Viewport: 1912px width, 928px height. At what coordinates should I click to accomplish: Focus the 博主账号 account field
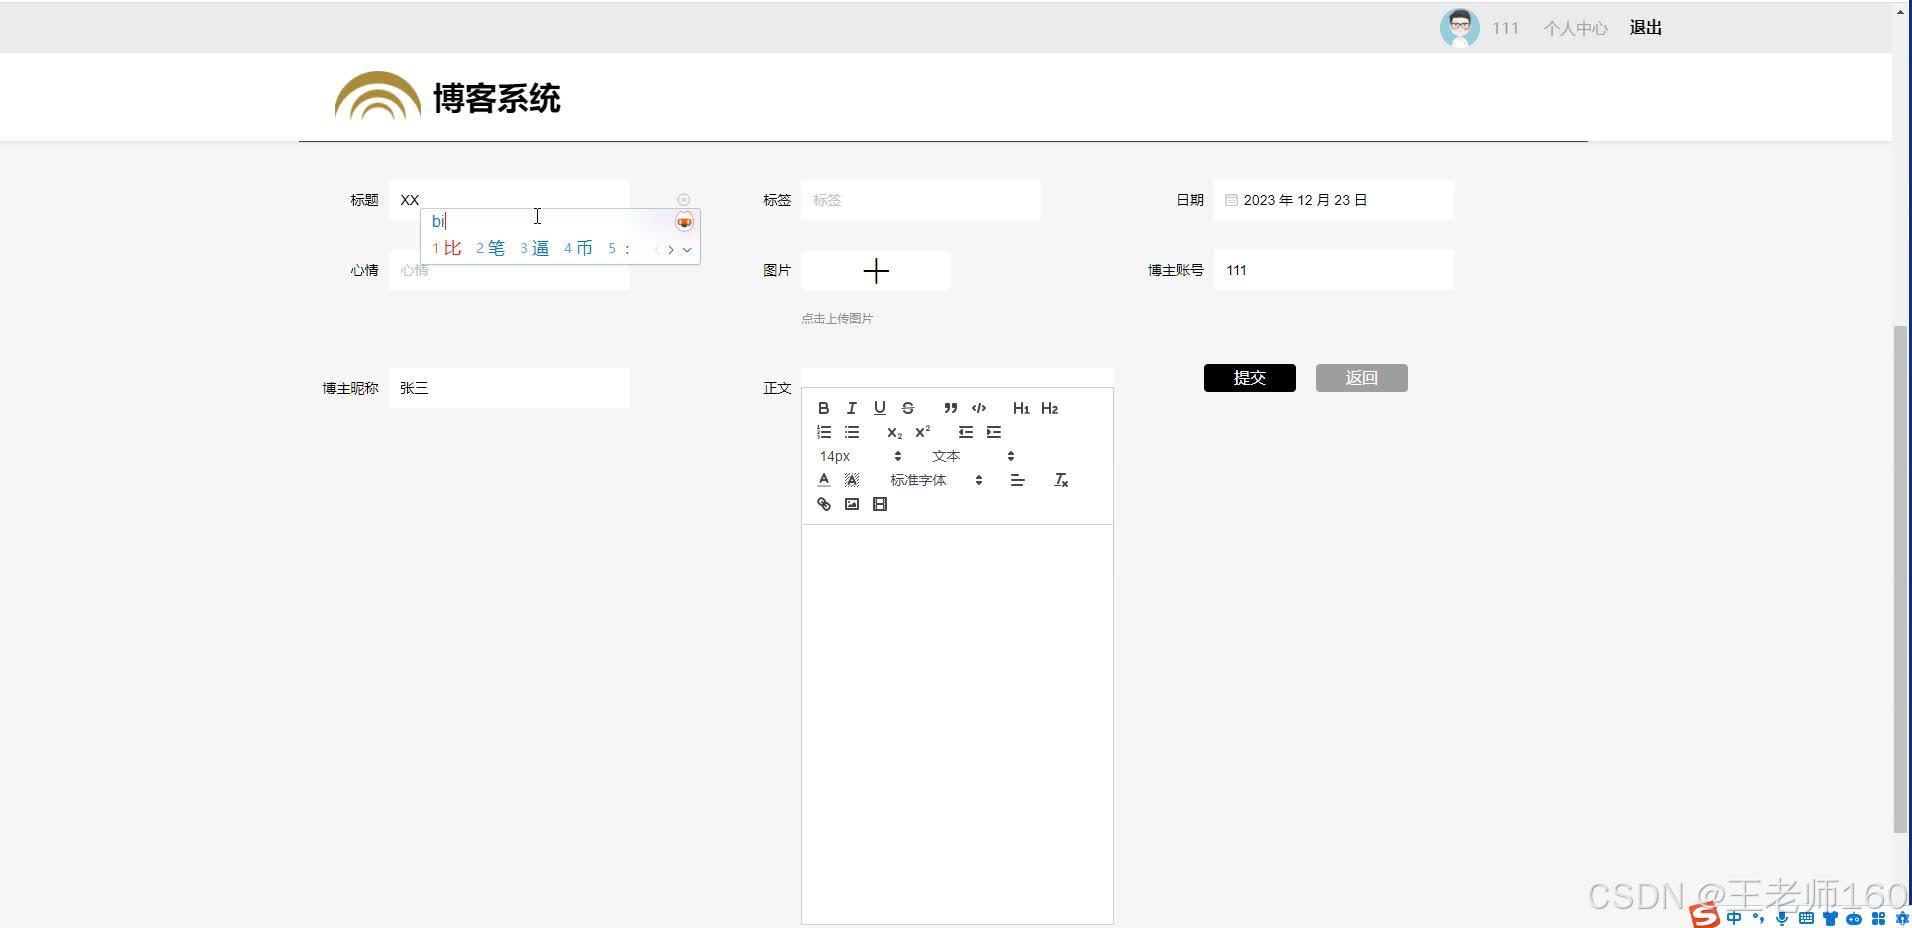[x=1334, y=270]
